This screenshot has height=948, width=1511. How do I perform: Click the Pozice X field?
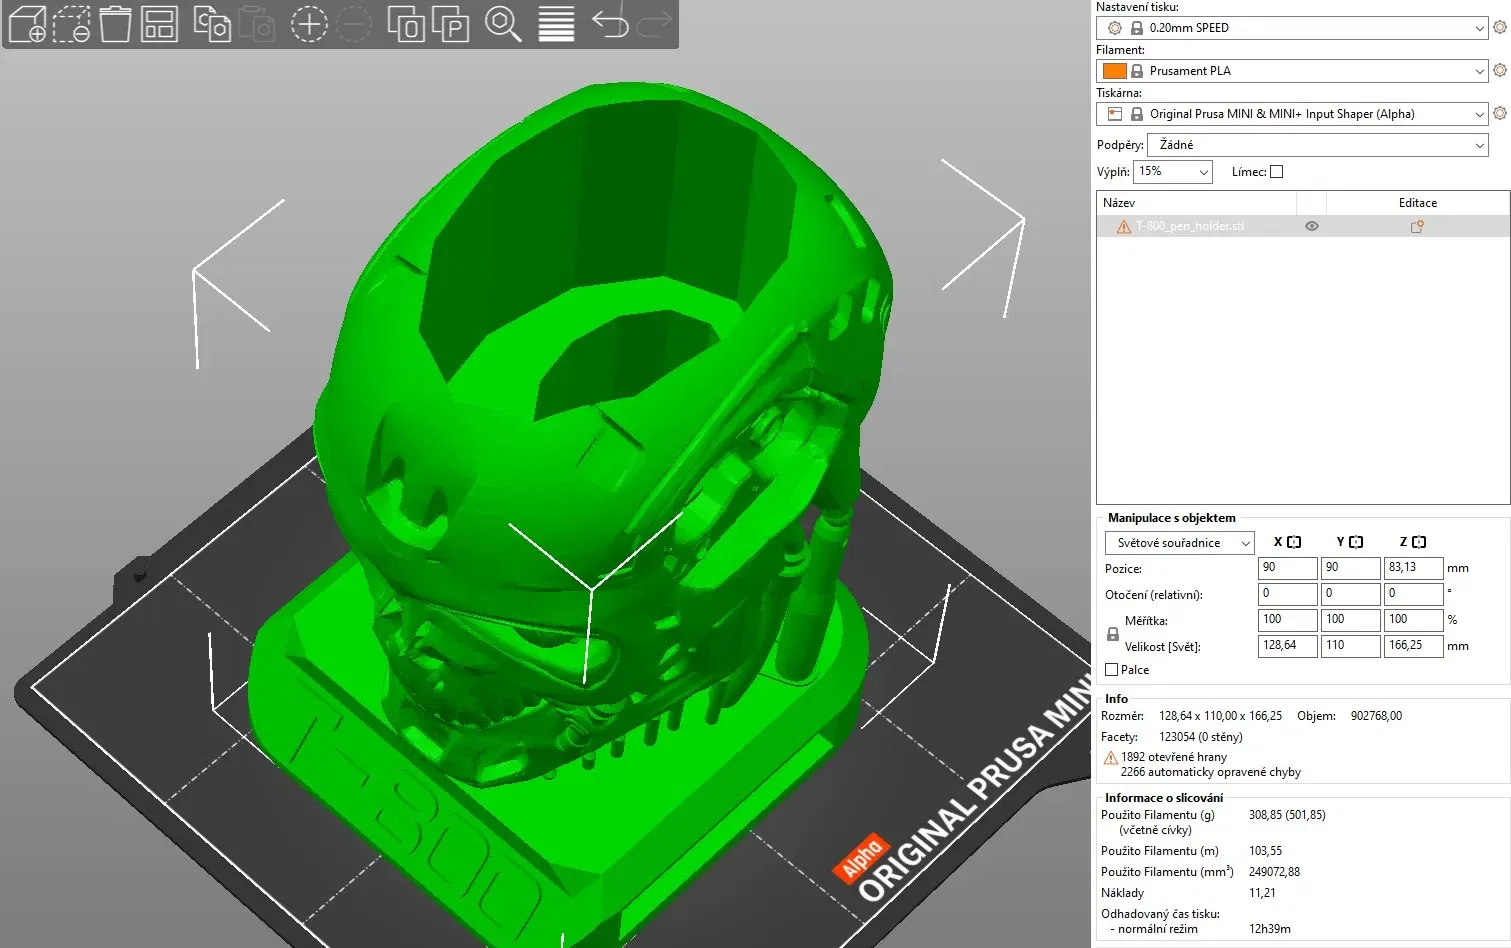tap(1287, 568)
